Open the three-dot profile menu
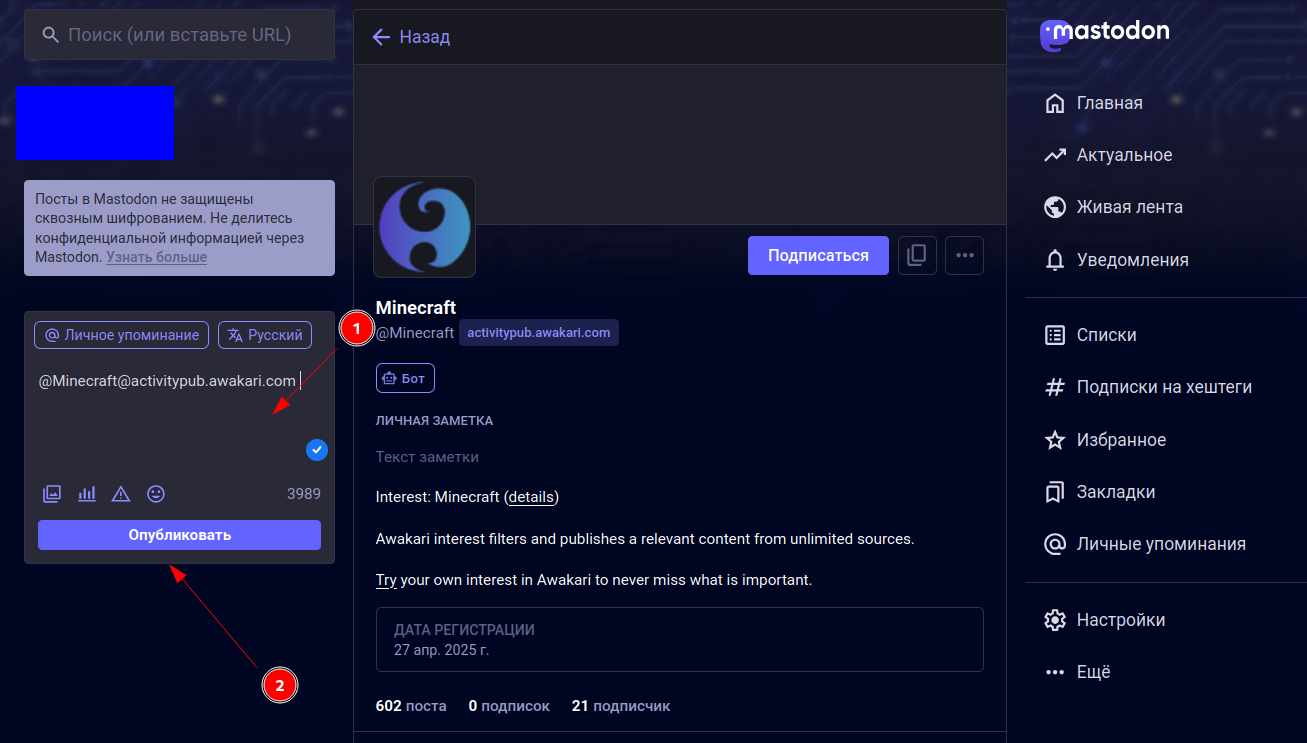 click(964, 255)
